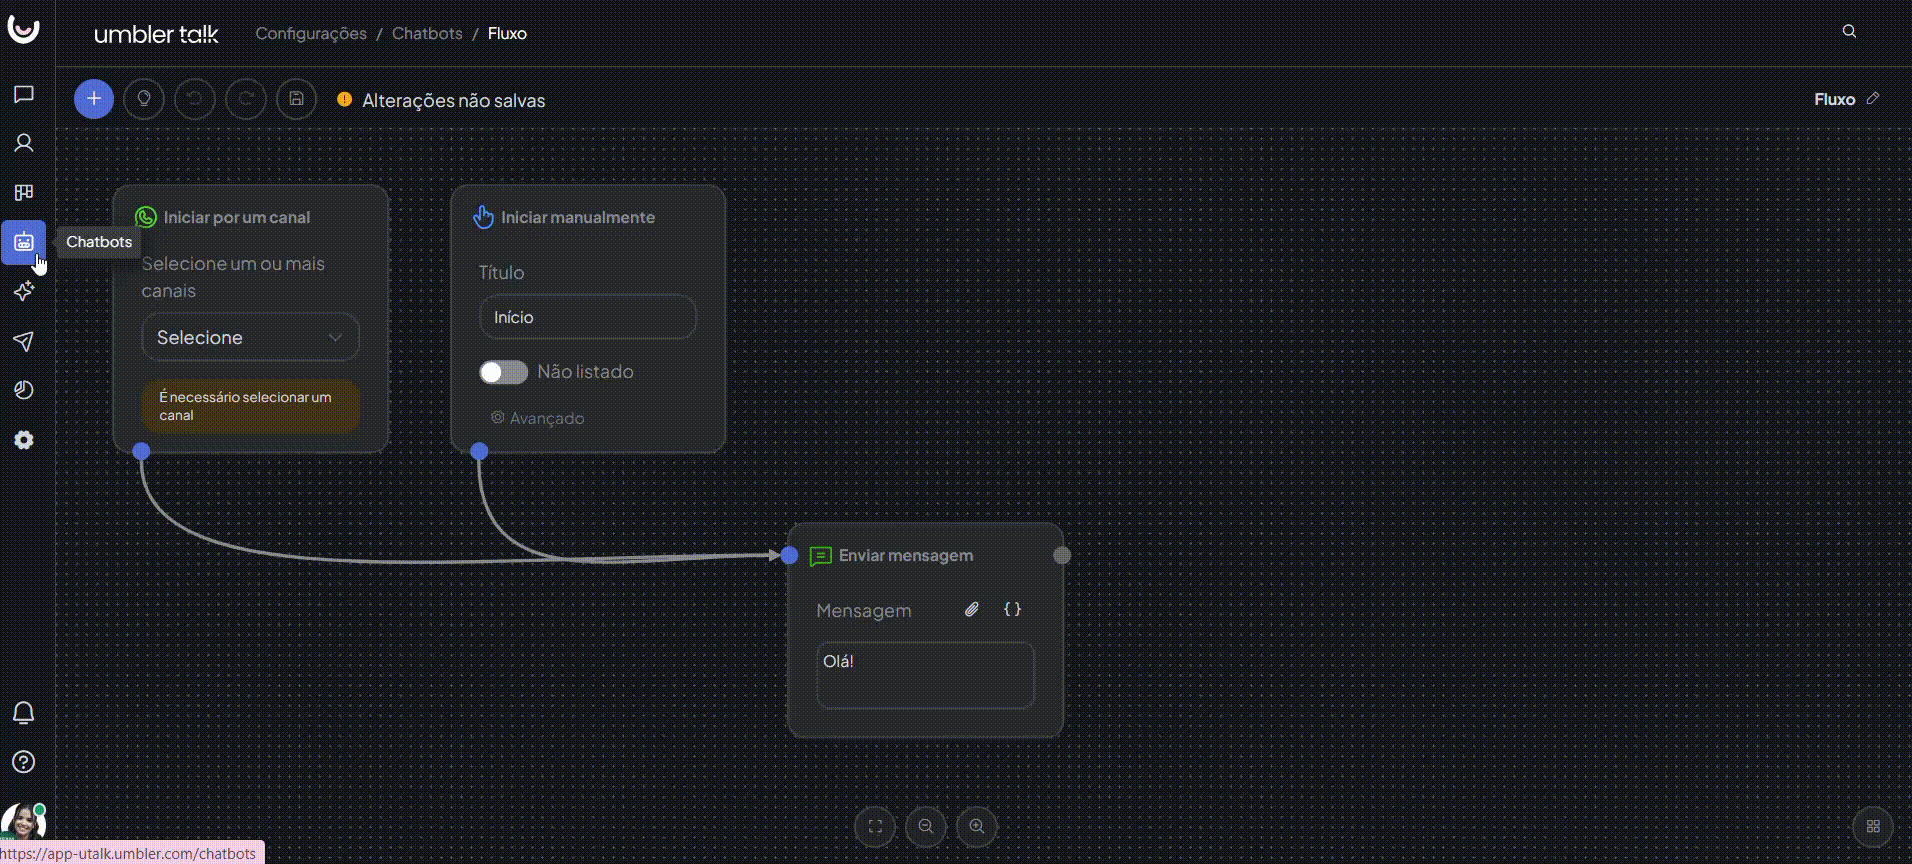This screenshot has height=864, width=1912.
Task: Open the Selecione channel dropdown
Action: coord(250,338)
